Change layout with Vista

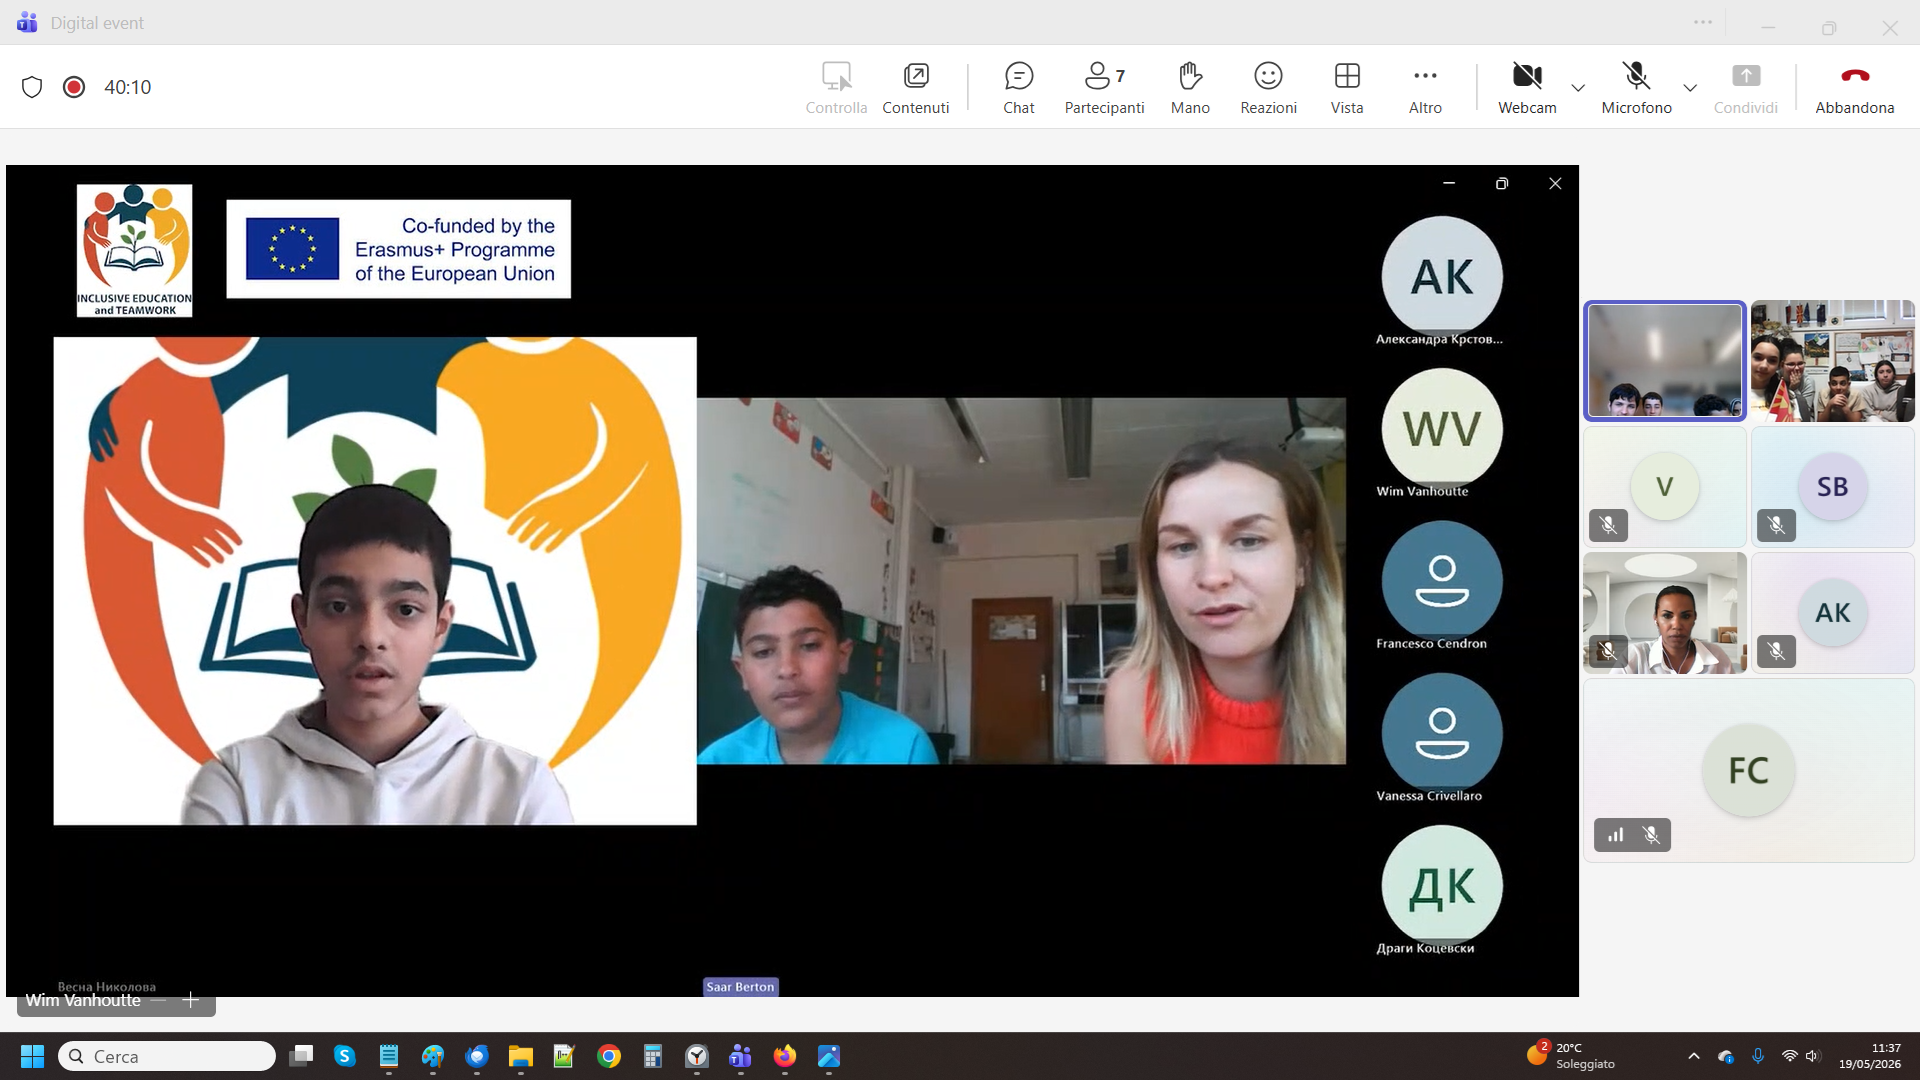(x=1347, y=88)
